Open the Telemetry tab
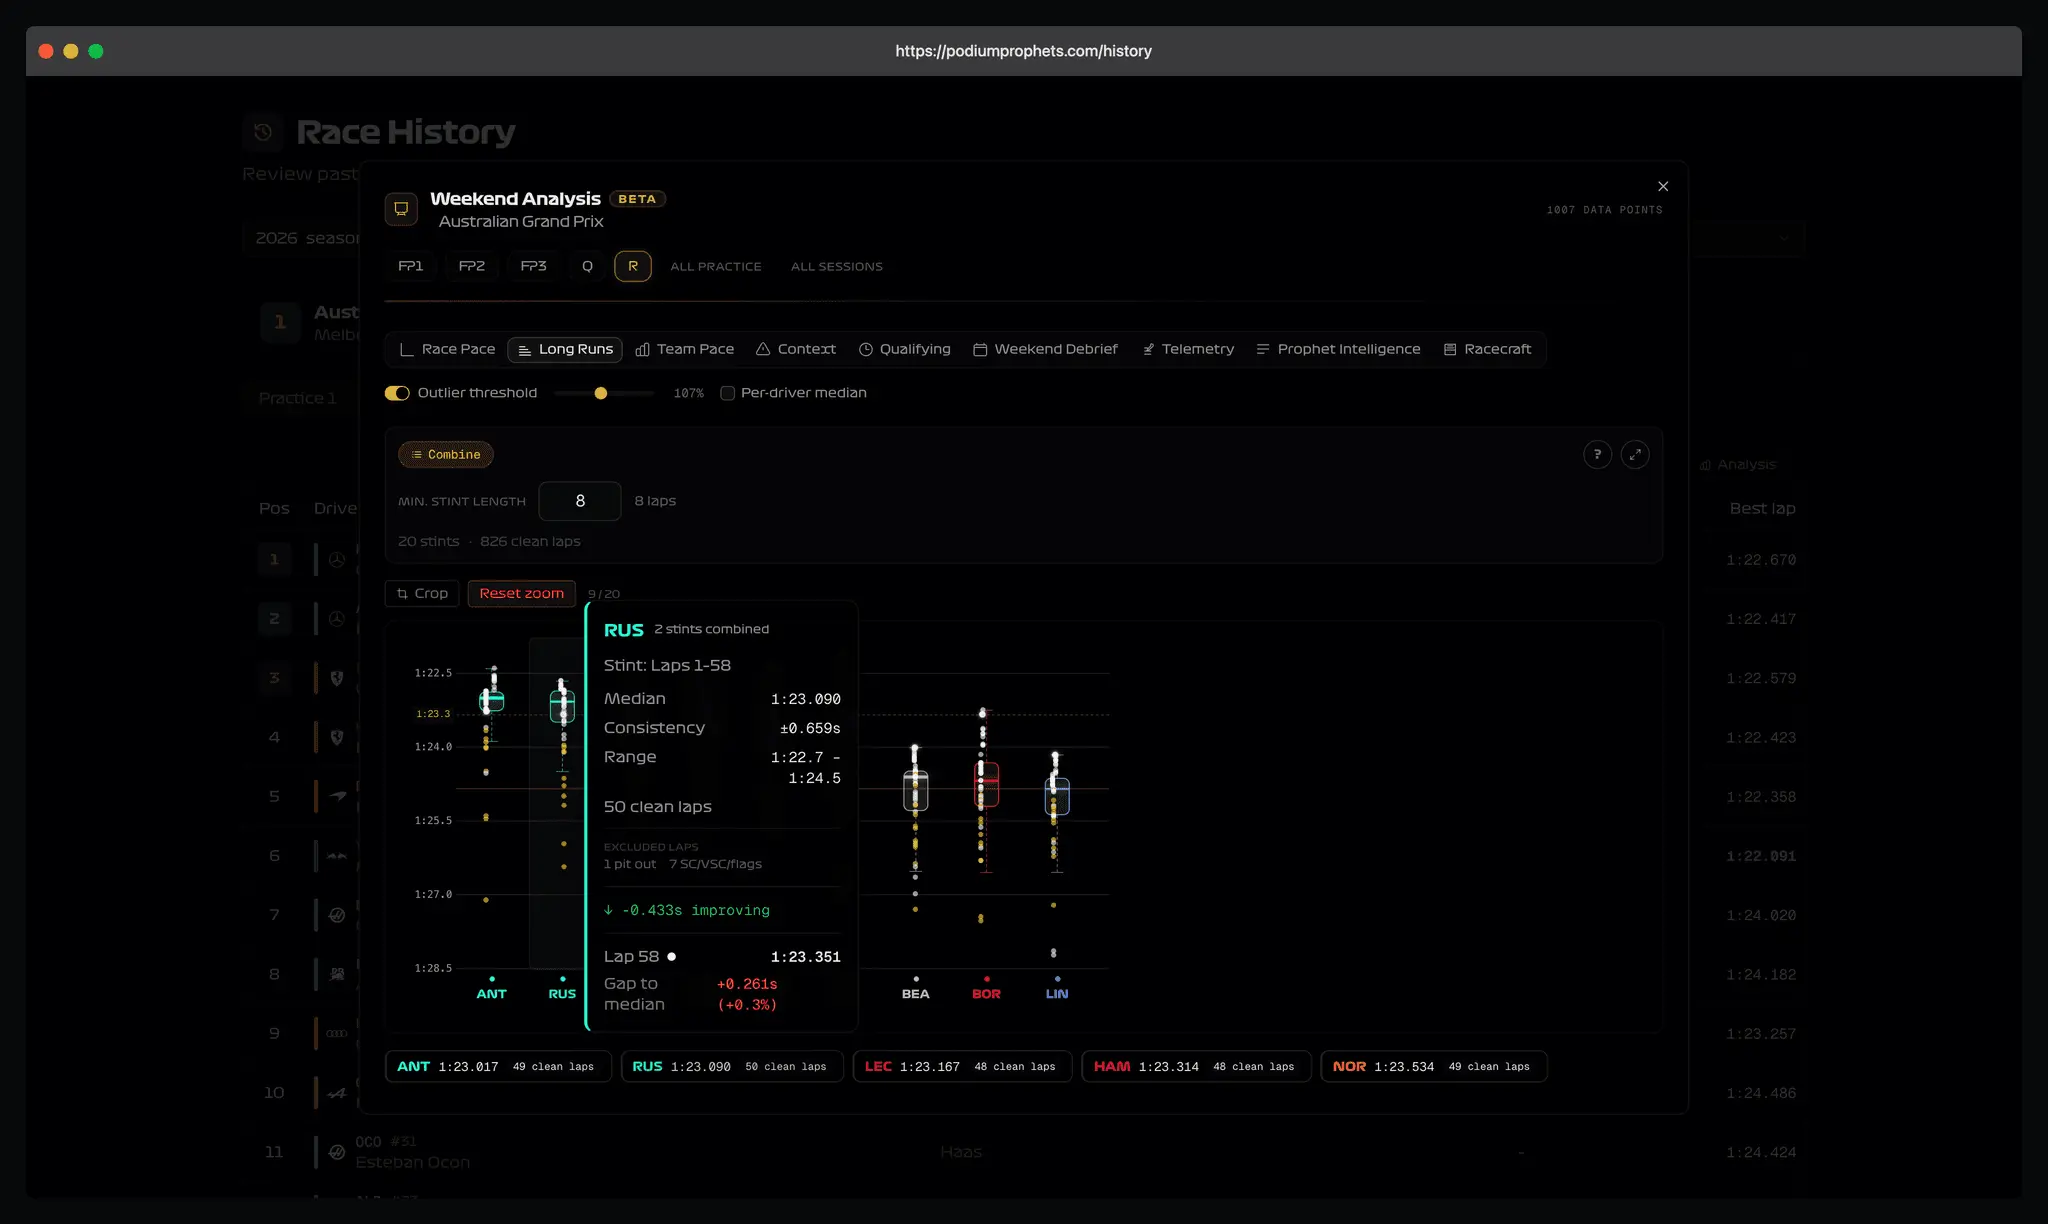The width and height of the screenshot is (2048, 1224). (1188, 349)
